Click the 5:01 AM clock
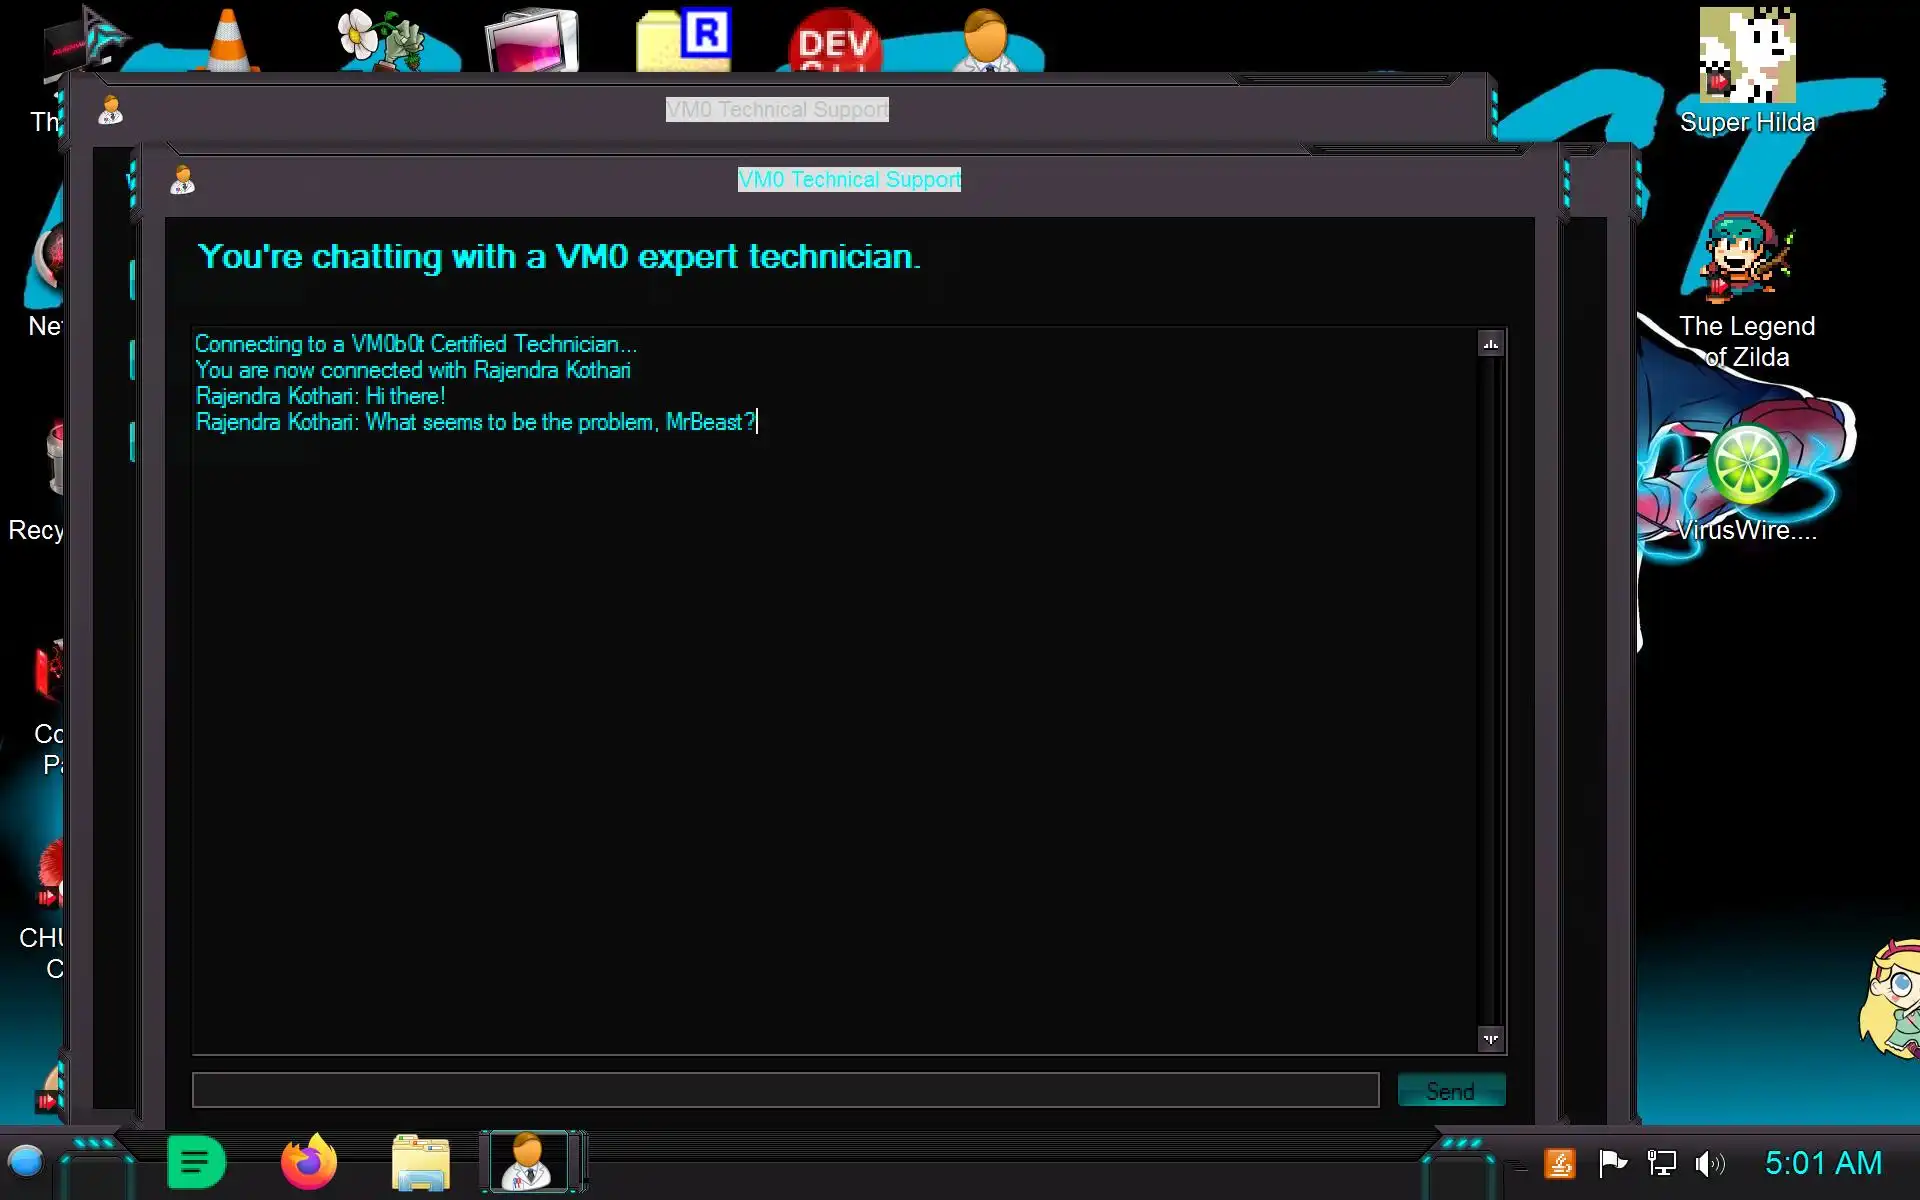The image size is (1920, 1200). pos(1822,1163)
